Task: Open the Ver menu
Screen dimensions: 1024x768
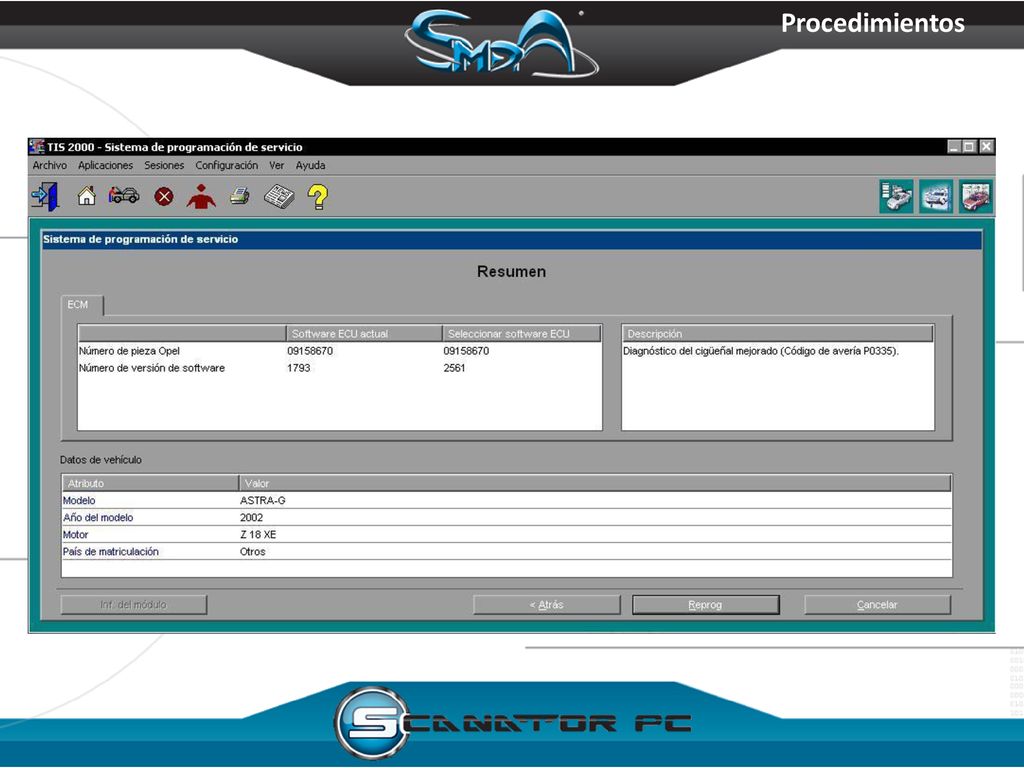Action: tap(276, 165)
